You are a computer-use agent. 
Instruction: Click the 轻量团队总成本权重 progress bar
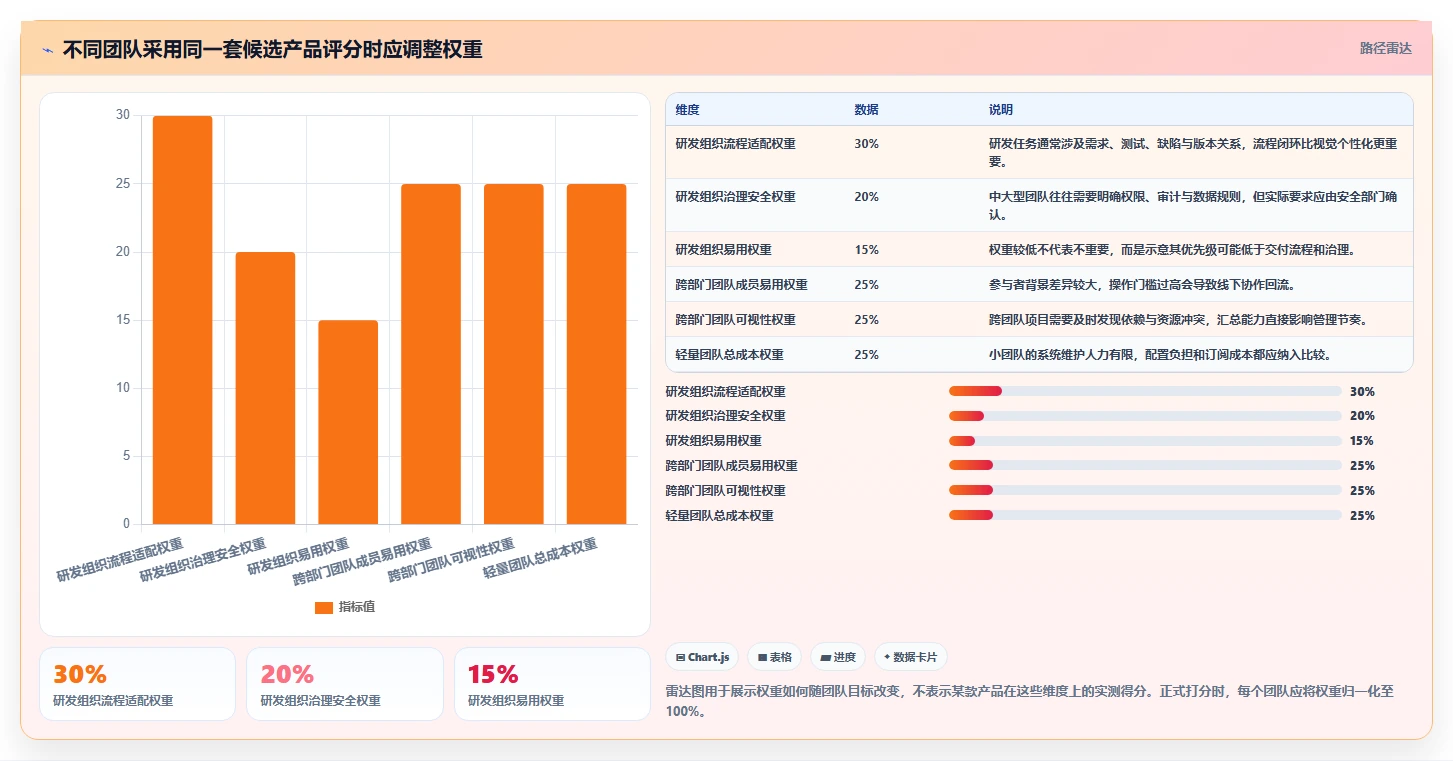point(1145,516)
